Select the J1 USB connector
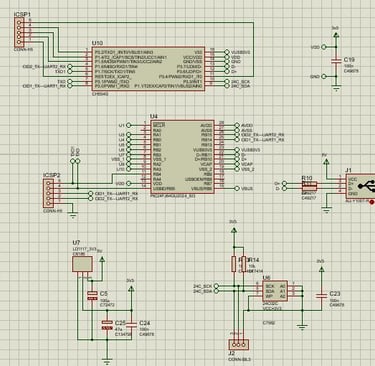375x366 pixels. [x=360, y=187]
